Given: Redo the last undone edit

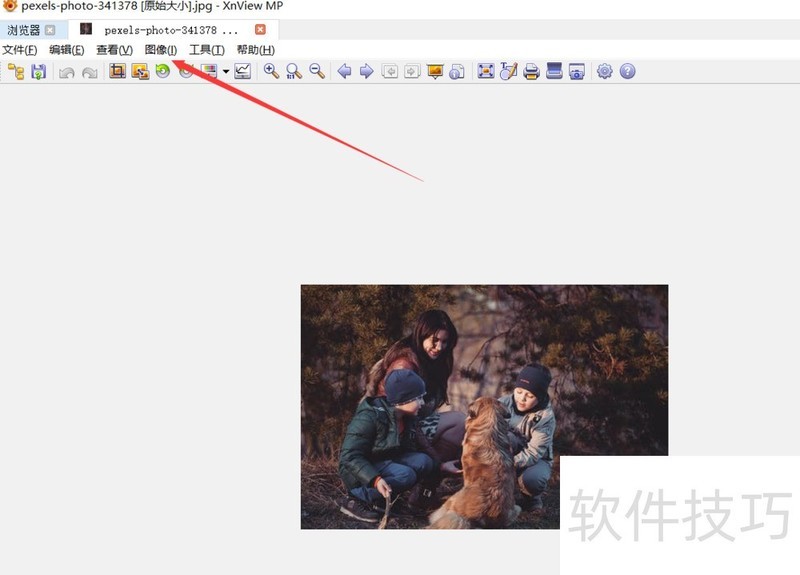Looking at the screenshot, I should click(90, 72).
